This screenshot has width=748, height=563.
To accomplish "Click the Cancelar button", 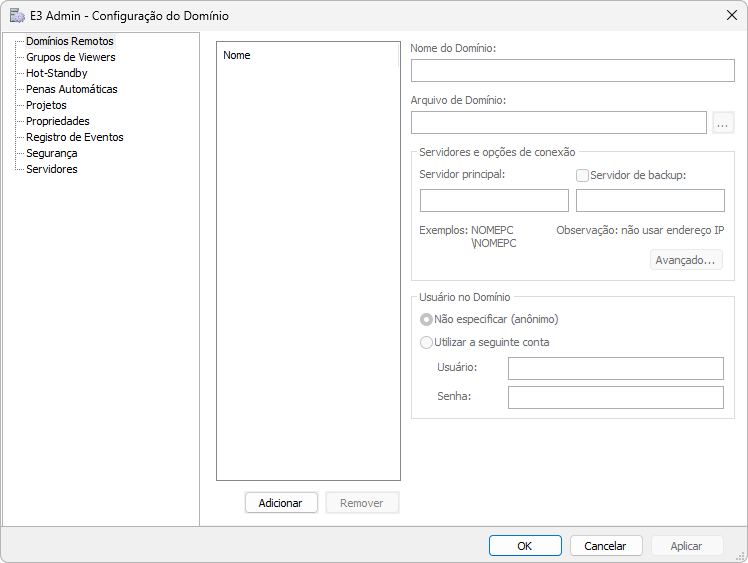I will point(605,546).
